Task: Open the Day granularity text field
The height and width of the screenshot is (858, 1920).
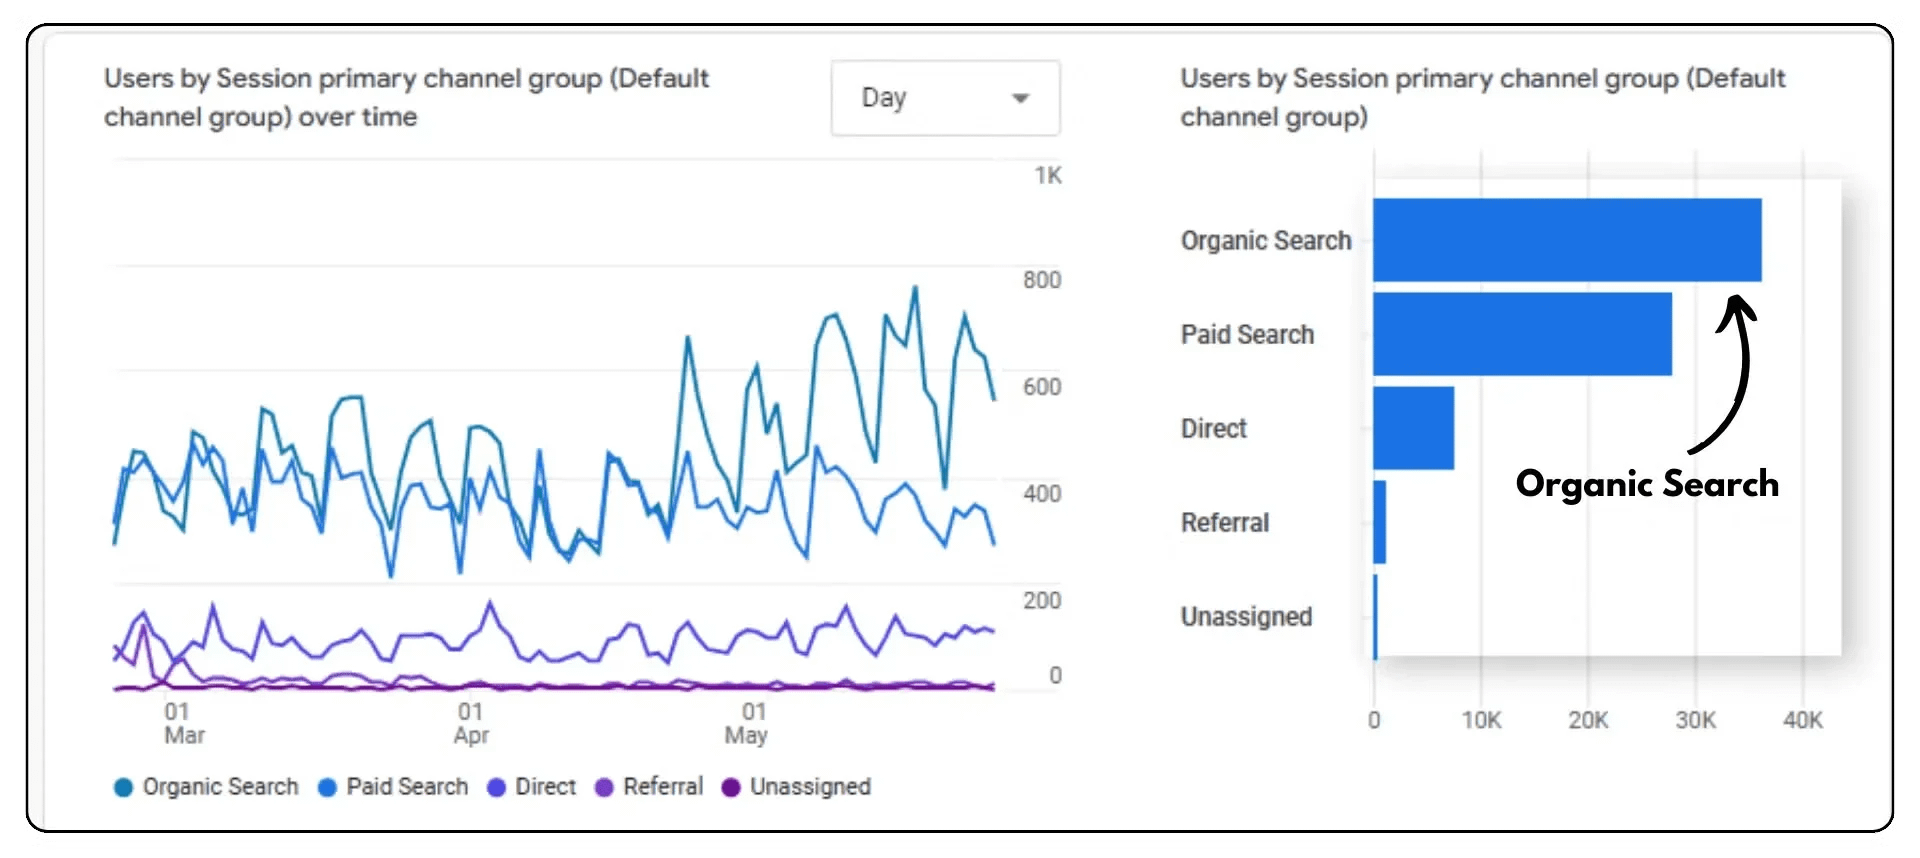Action: pos(884,98)
